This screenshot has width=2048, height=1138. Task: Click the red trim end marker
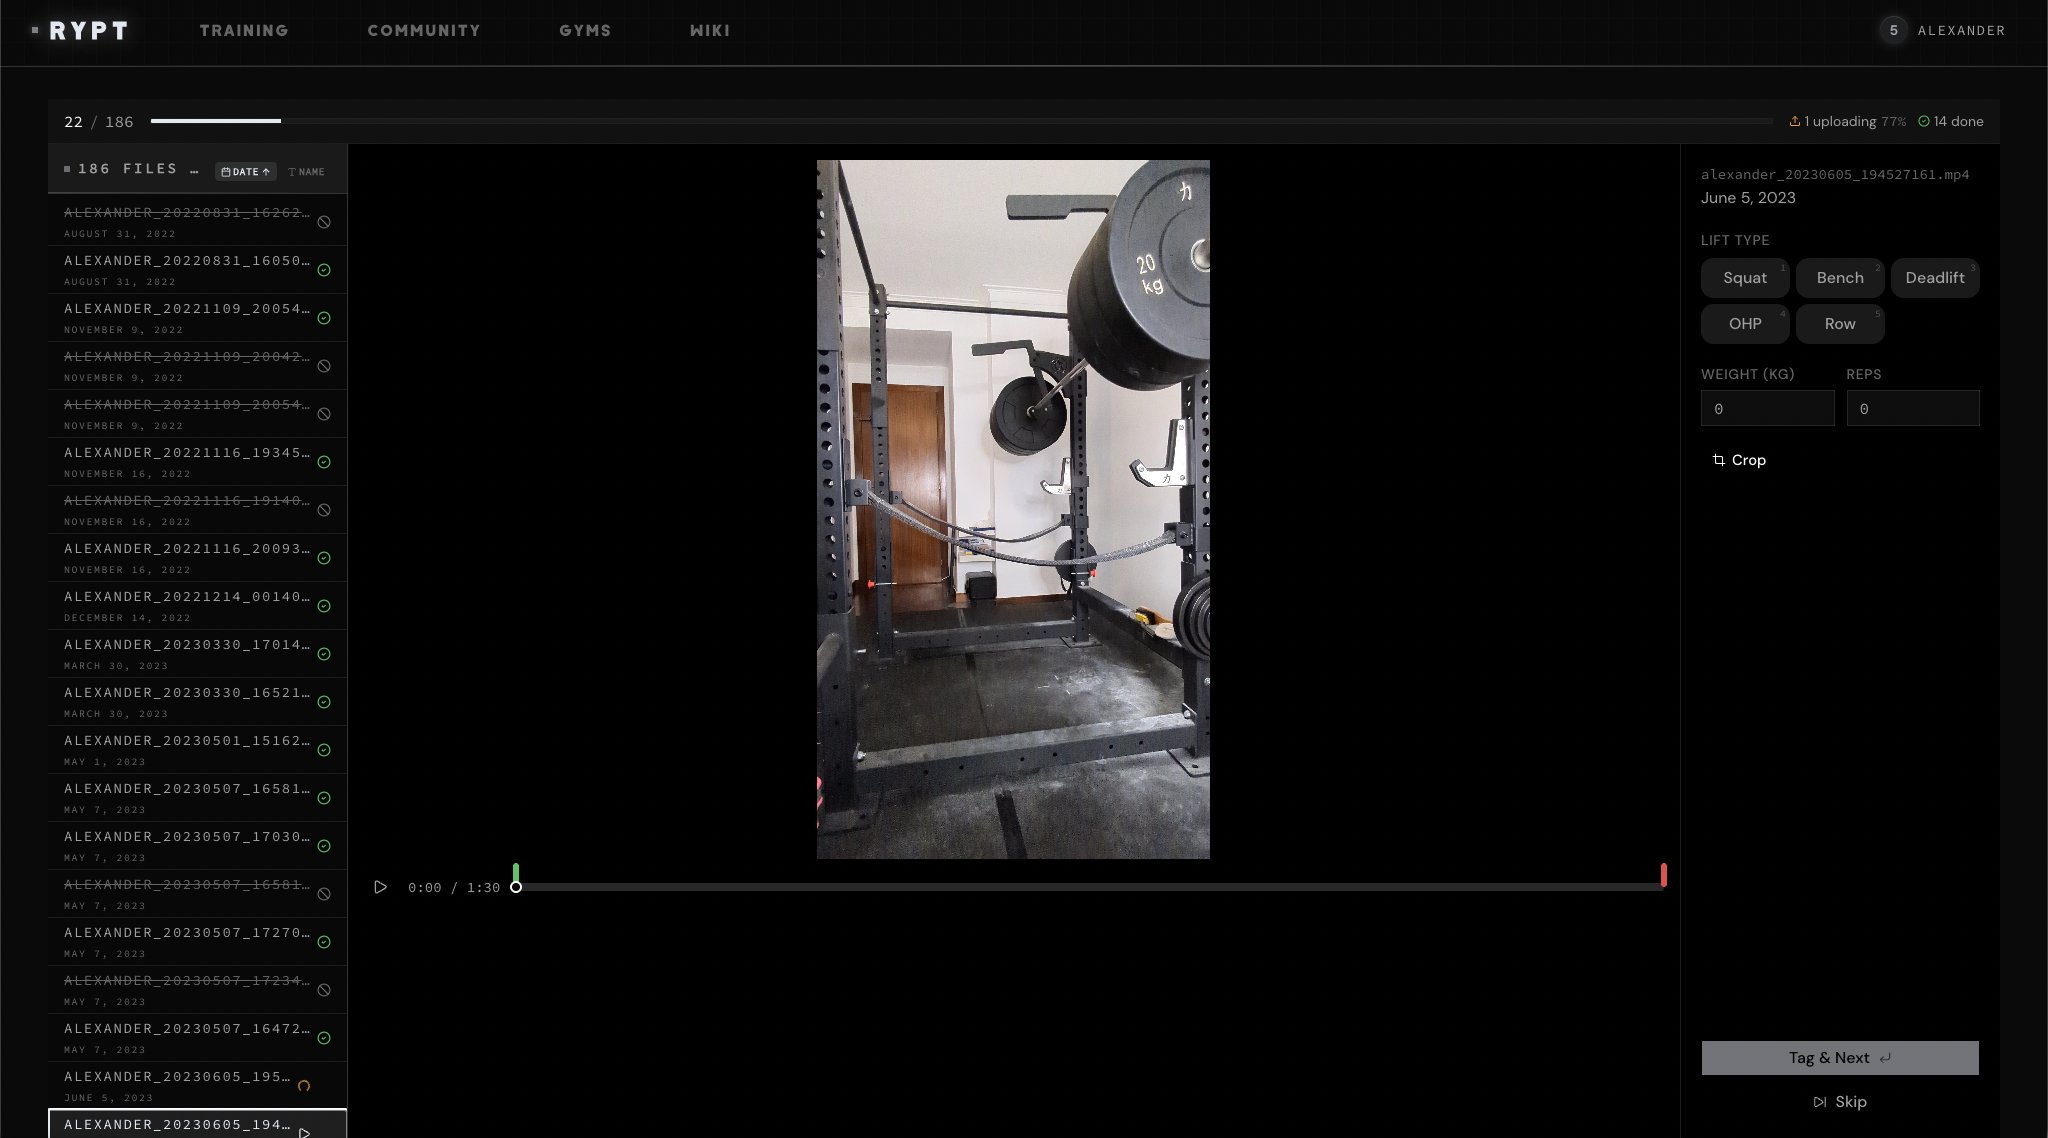1663,874
